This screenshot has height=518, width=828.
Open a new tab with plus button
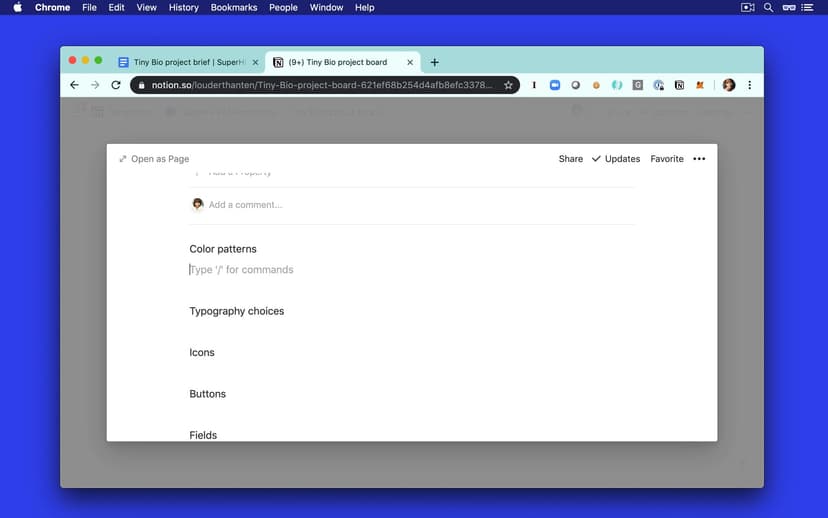coord(434,62)
